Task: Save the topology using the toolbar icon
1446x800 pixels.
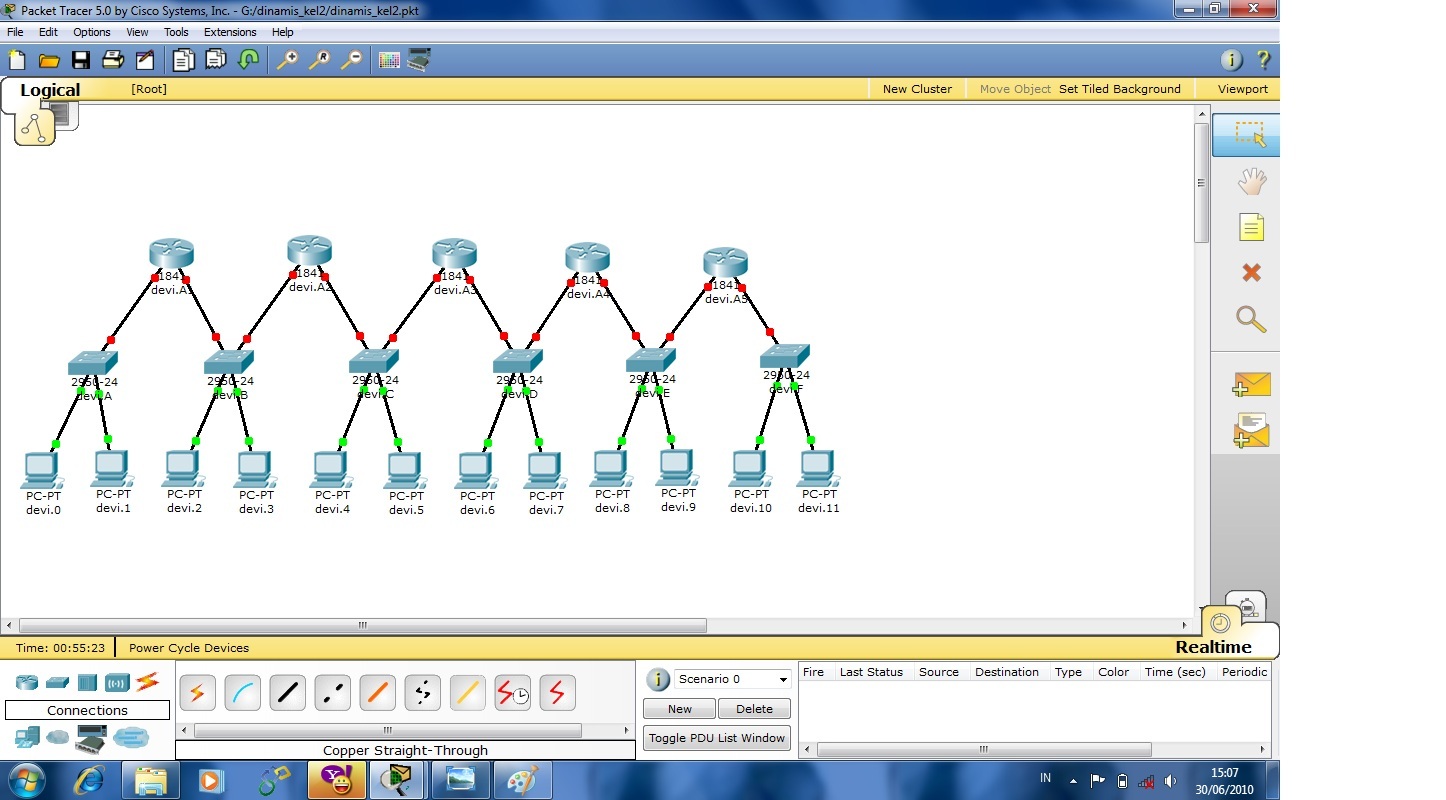Action: click(80, 60)
